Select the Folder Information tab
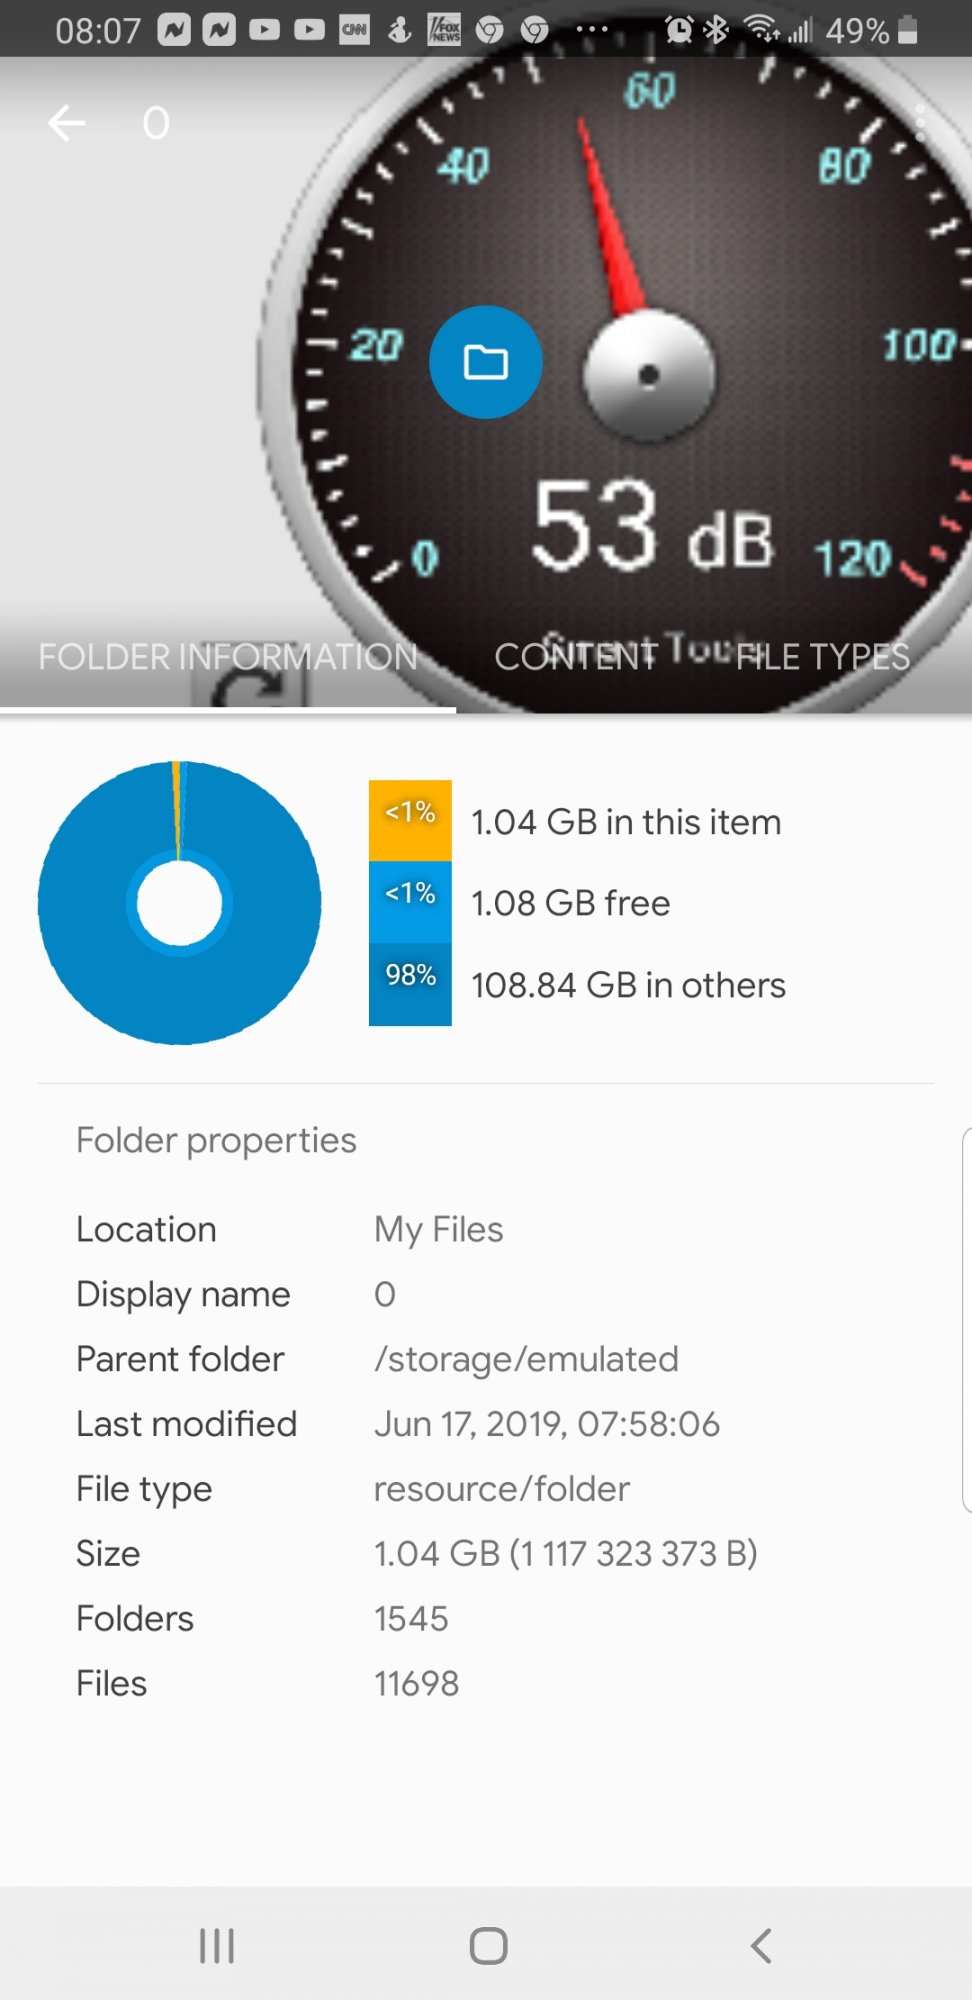This screenshot has height=2000, width=972. 228,657
